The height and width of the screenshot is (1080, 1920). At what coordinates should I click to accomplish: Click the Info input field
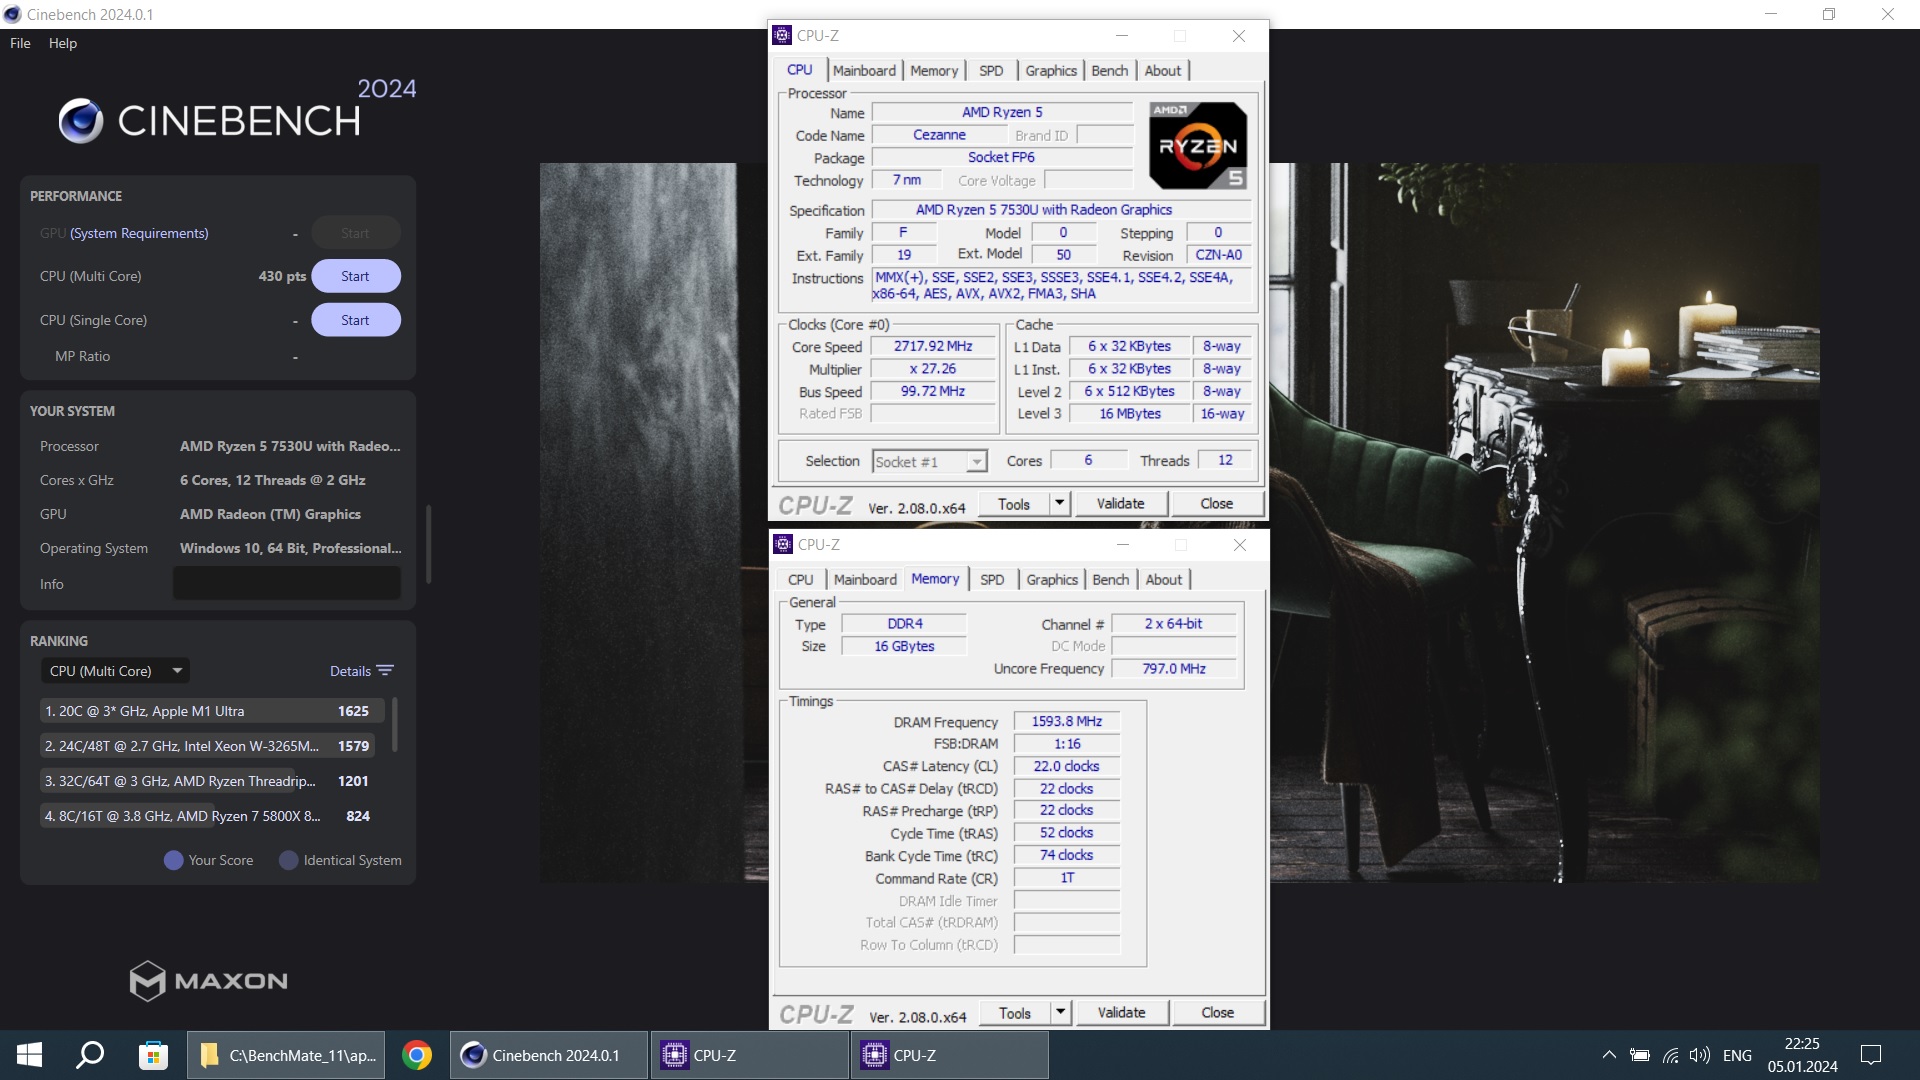pos(287,584)
